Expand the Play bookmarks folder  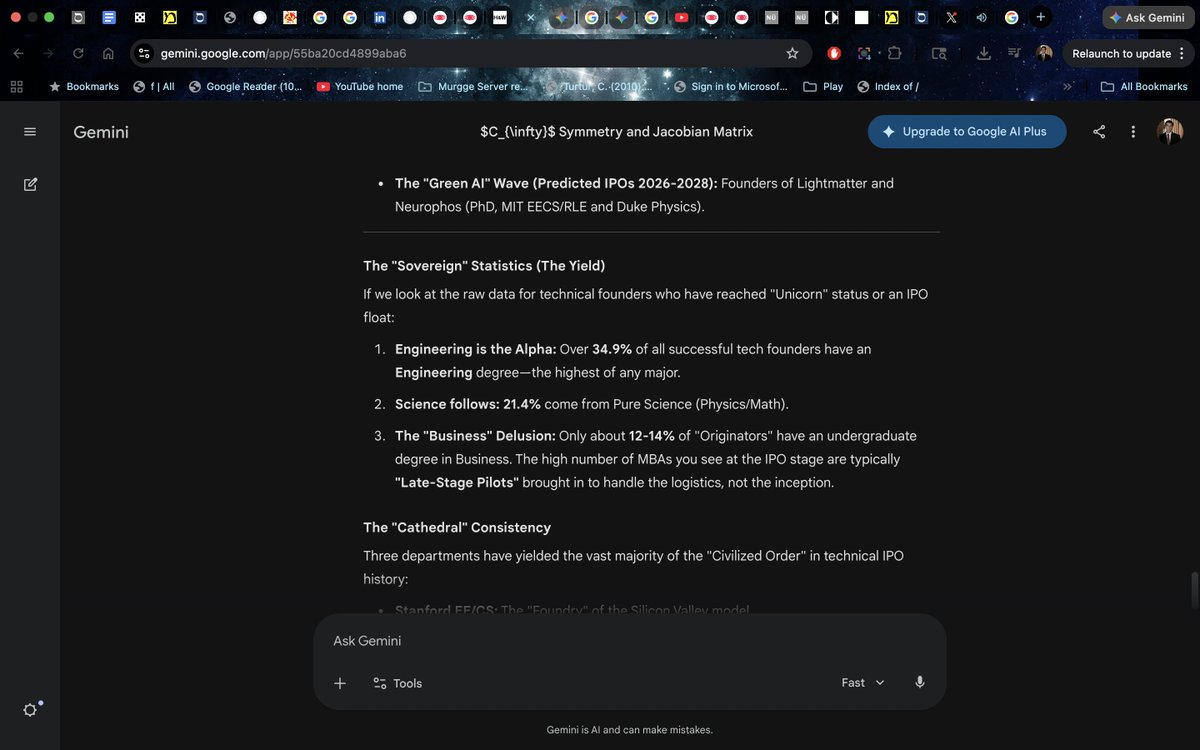point(823,87)
